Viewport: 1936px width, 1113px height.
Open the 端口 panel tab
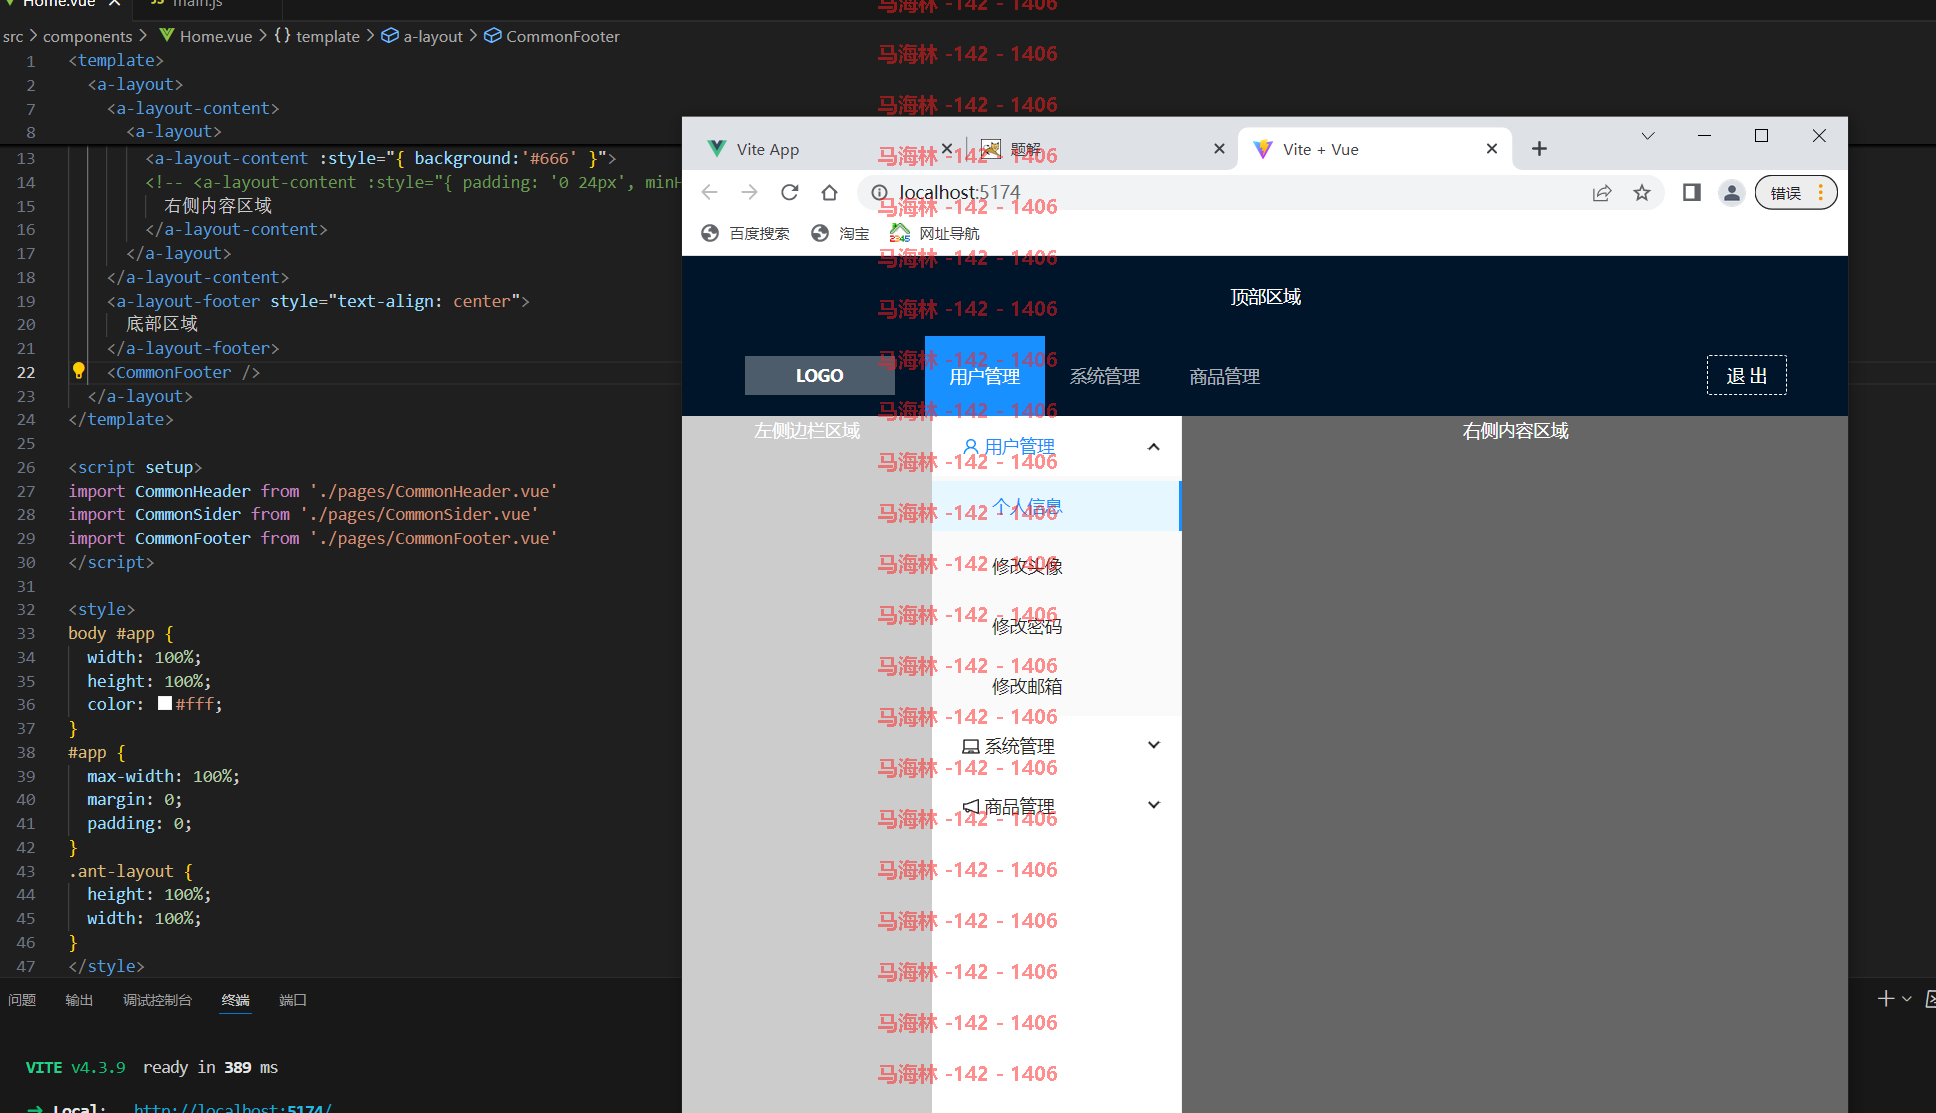pos(293,1000)
